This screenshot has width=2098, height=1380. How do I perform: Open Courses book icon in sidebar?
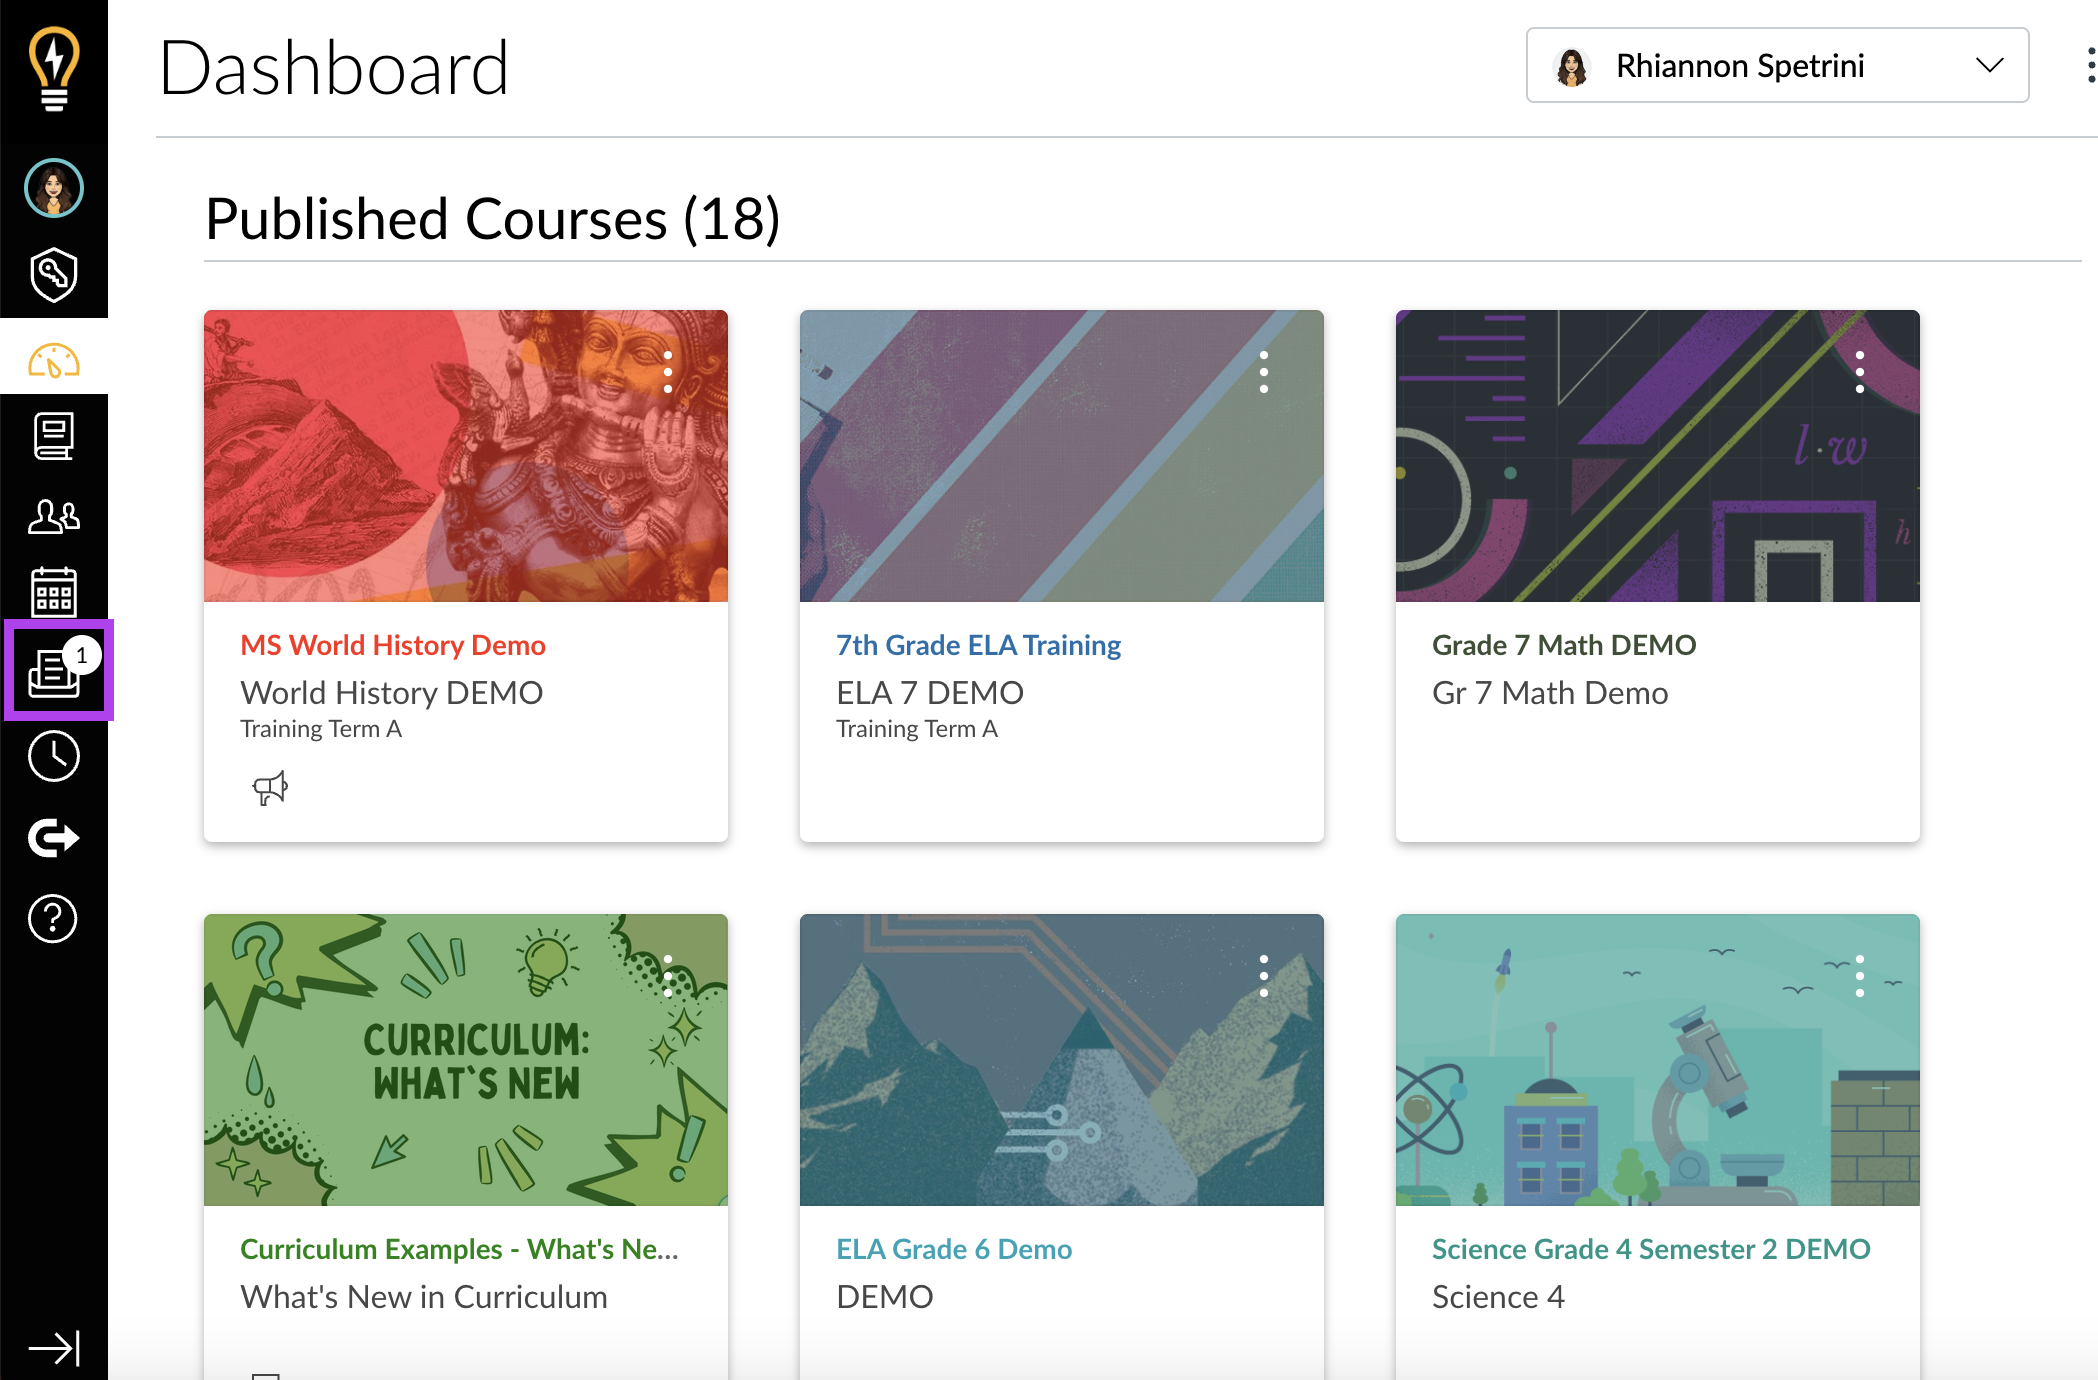(54, 437)
